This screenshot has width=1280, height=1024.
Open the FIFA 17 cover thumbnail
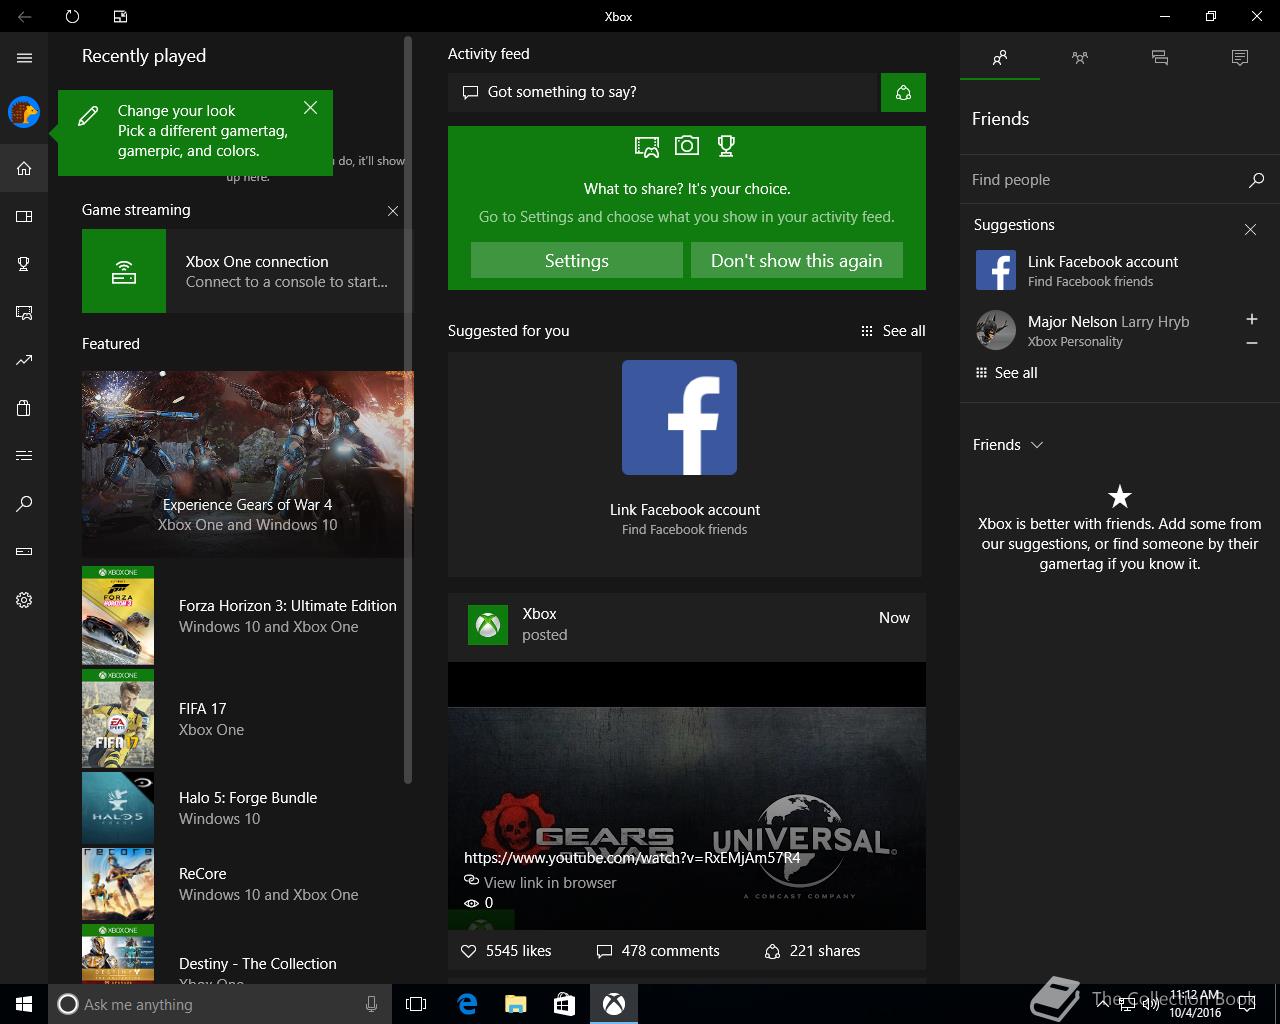point(118,719)
